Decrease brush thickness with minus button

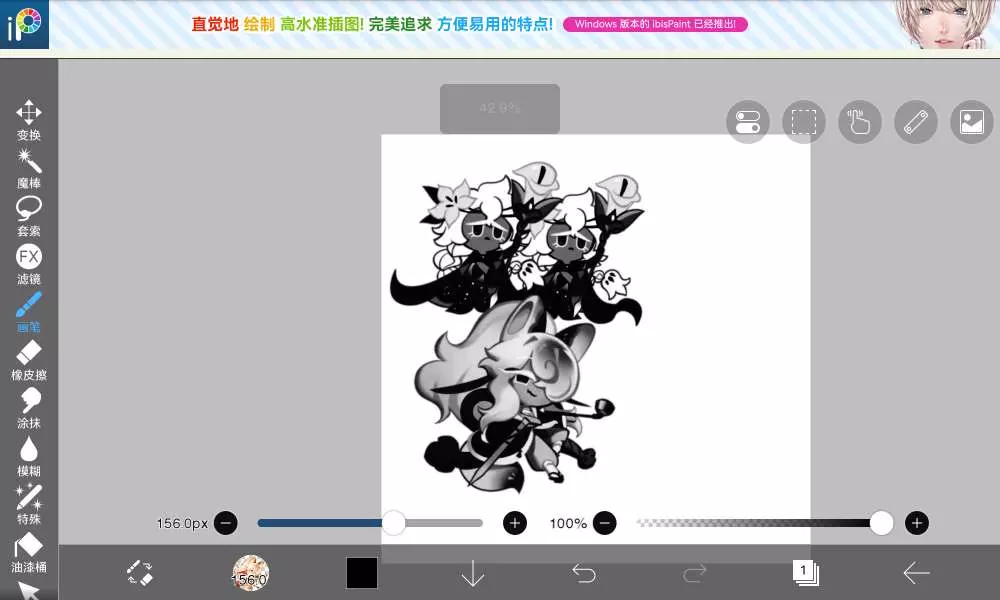click(226, 523)
